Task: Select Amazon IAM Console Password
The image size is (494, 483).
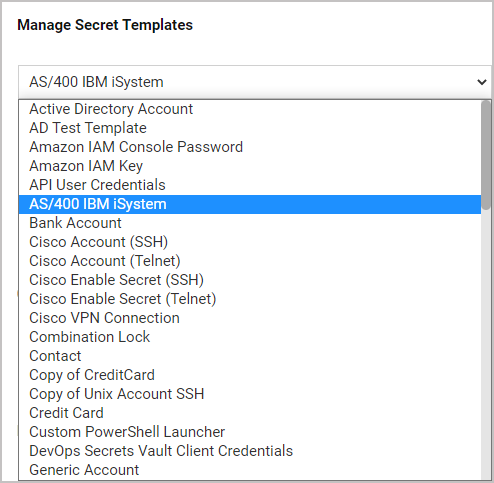Action: coord(250,147)
